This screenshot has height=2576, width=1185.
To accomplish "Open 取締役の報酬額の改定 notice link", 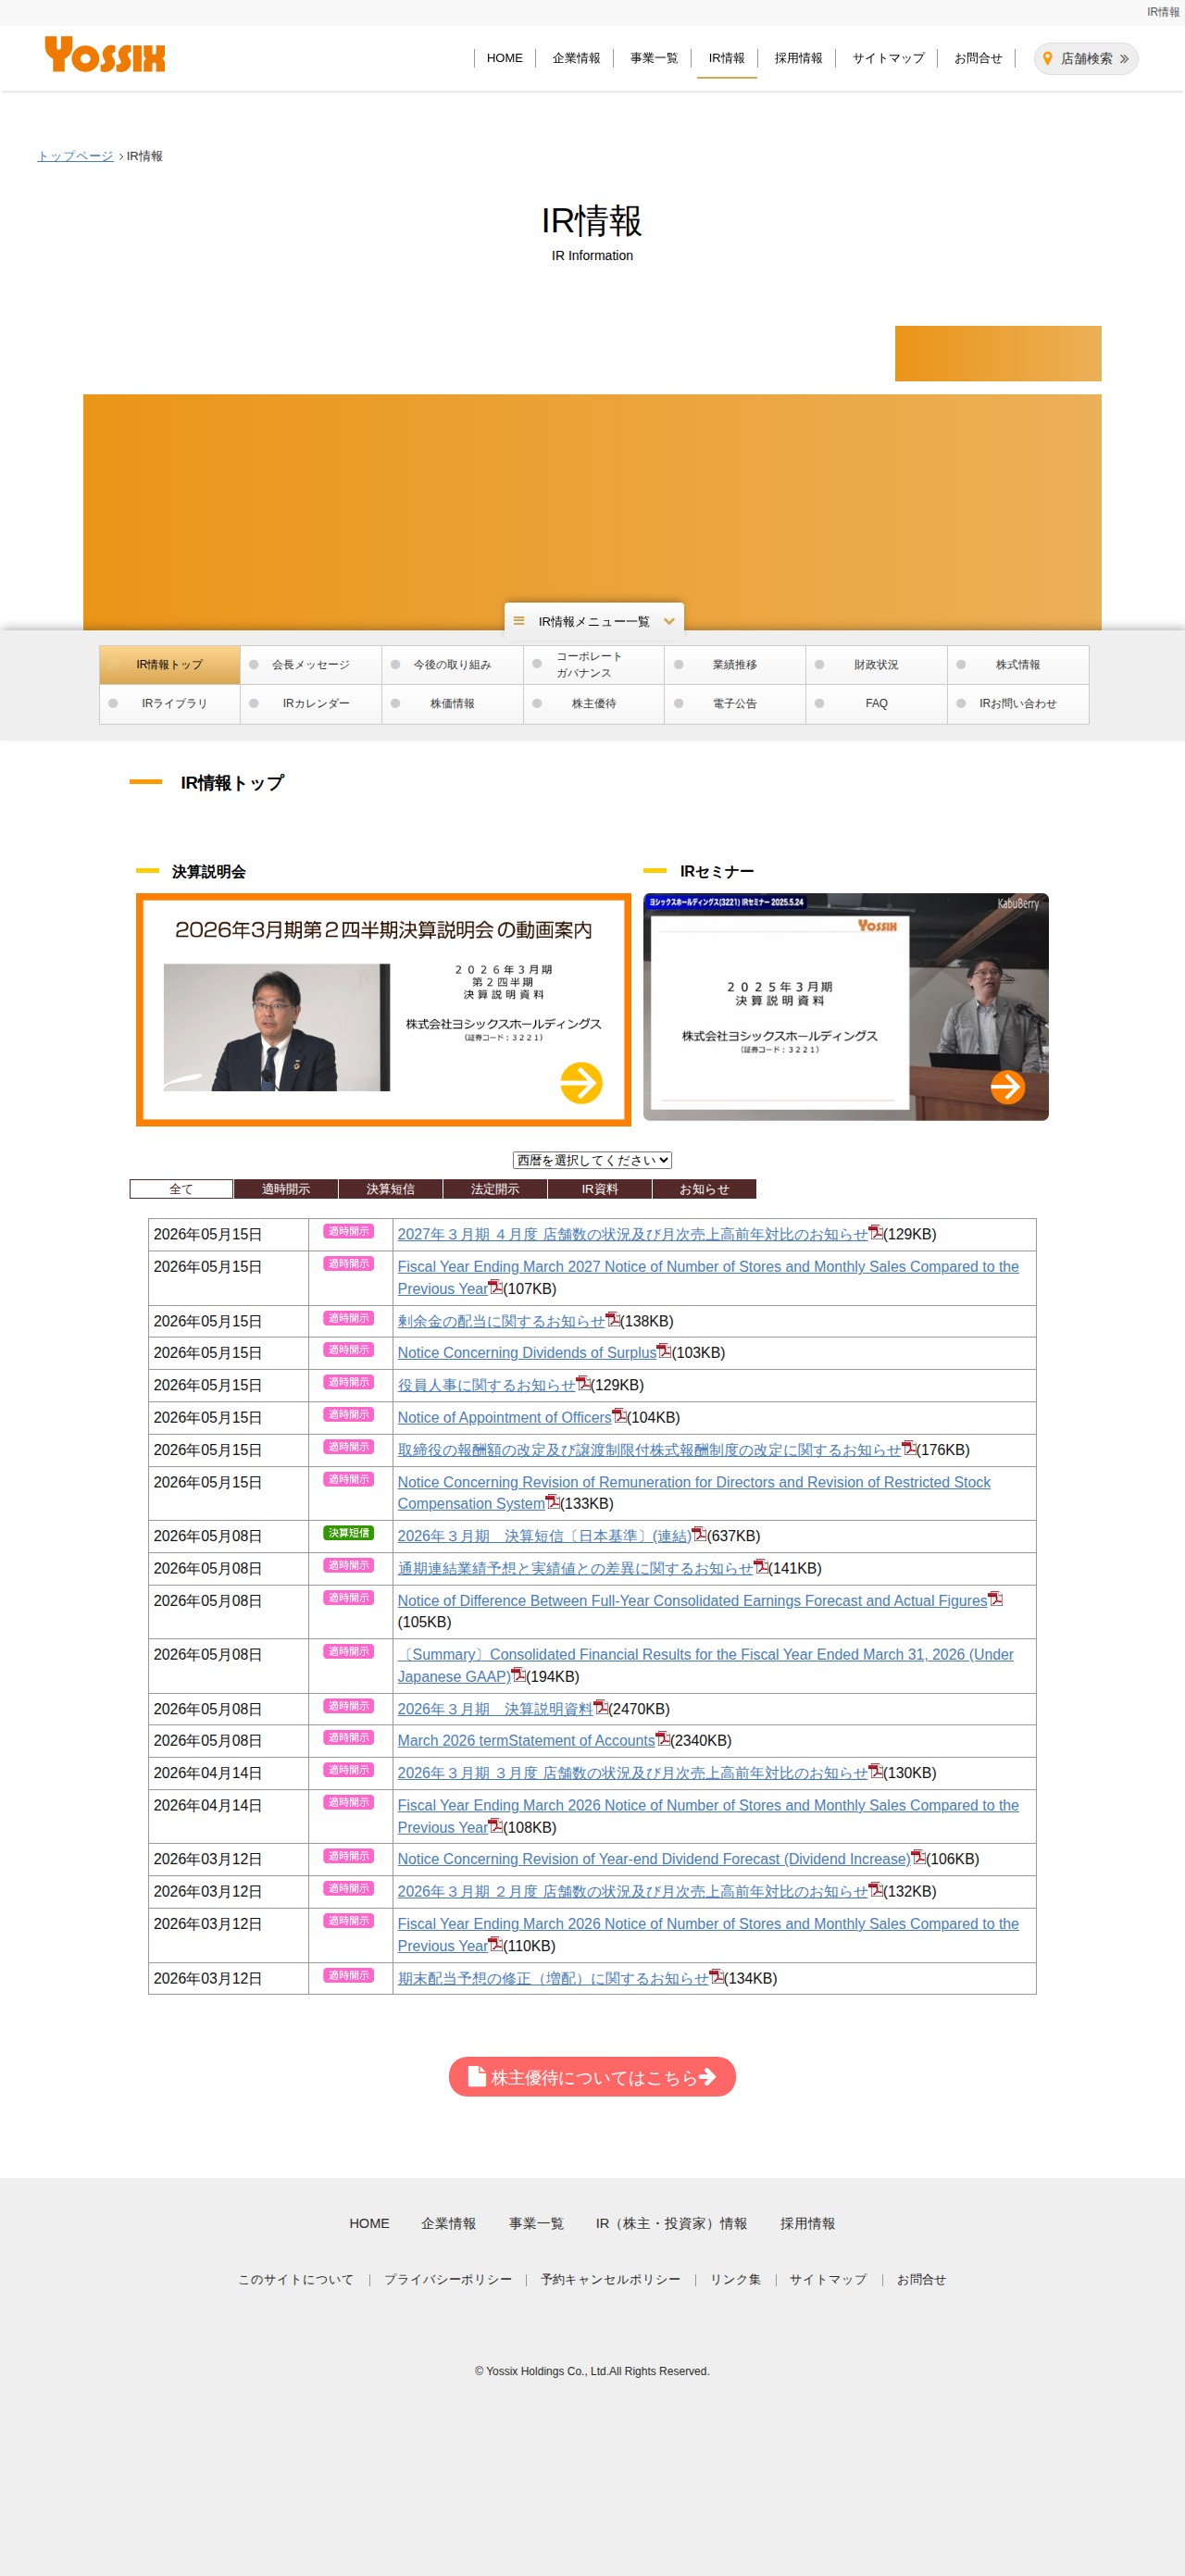I will (x=649, y=1450).
